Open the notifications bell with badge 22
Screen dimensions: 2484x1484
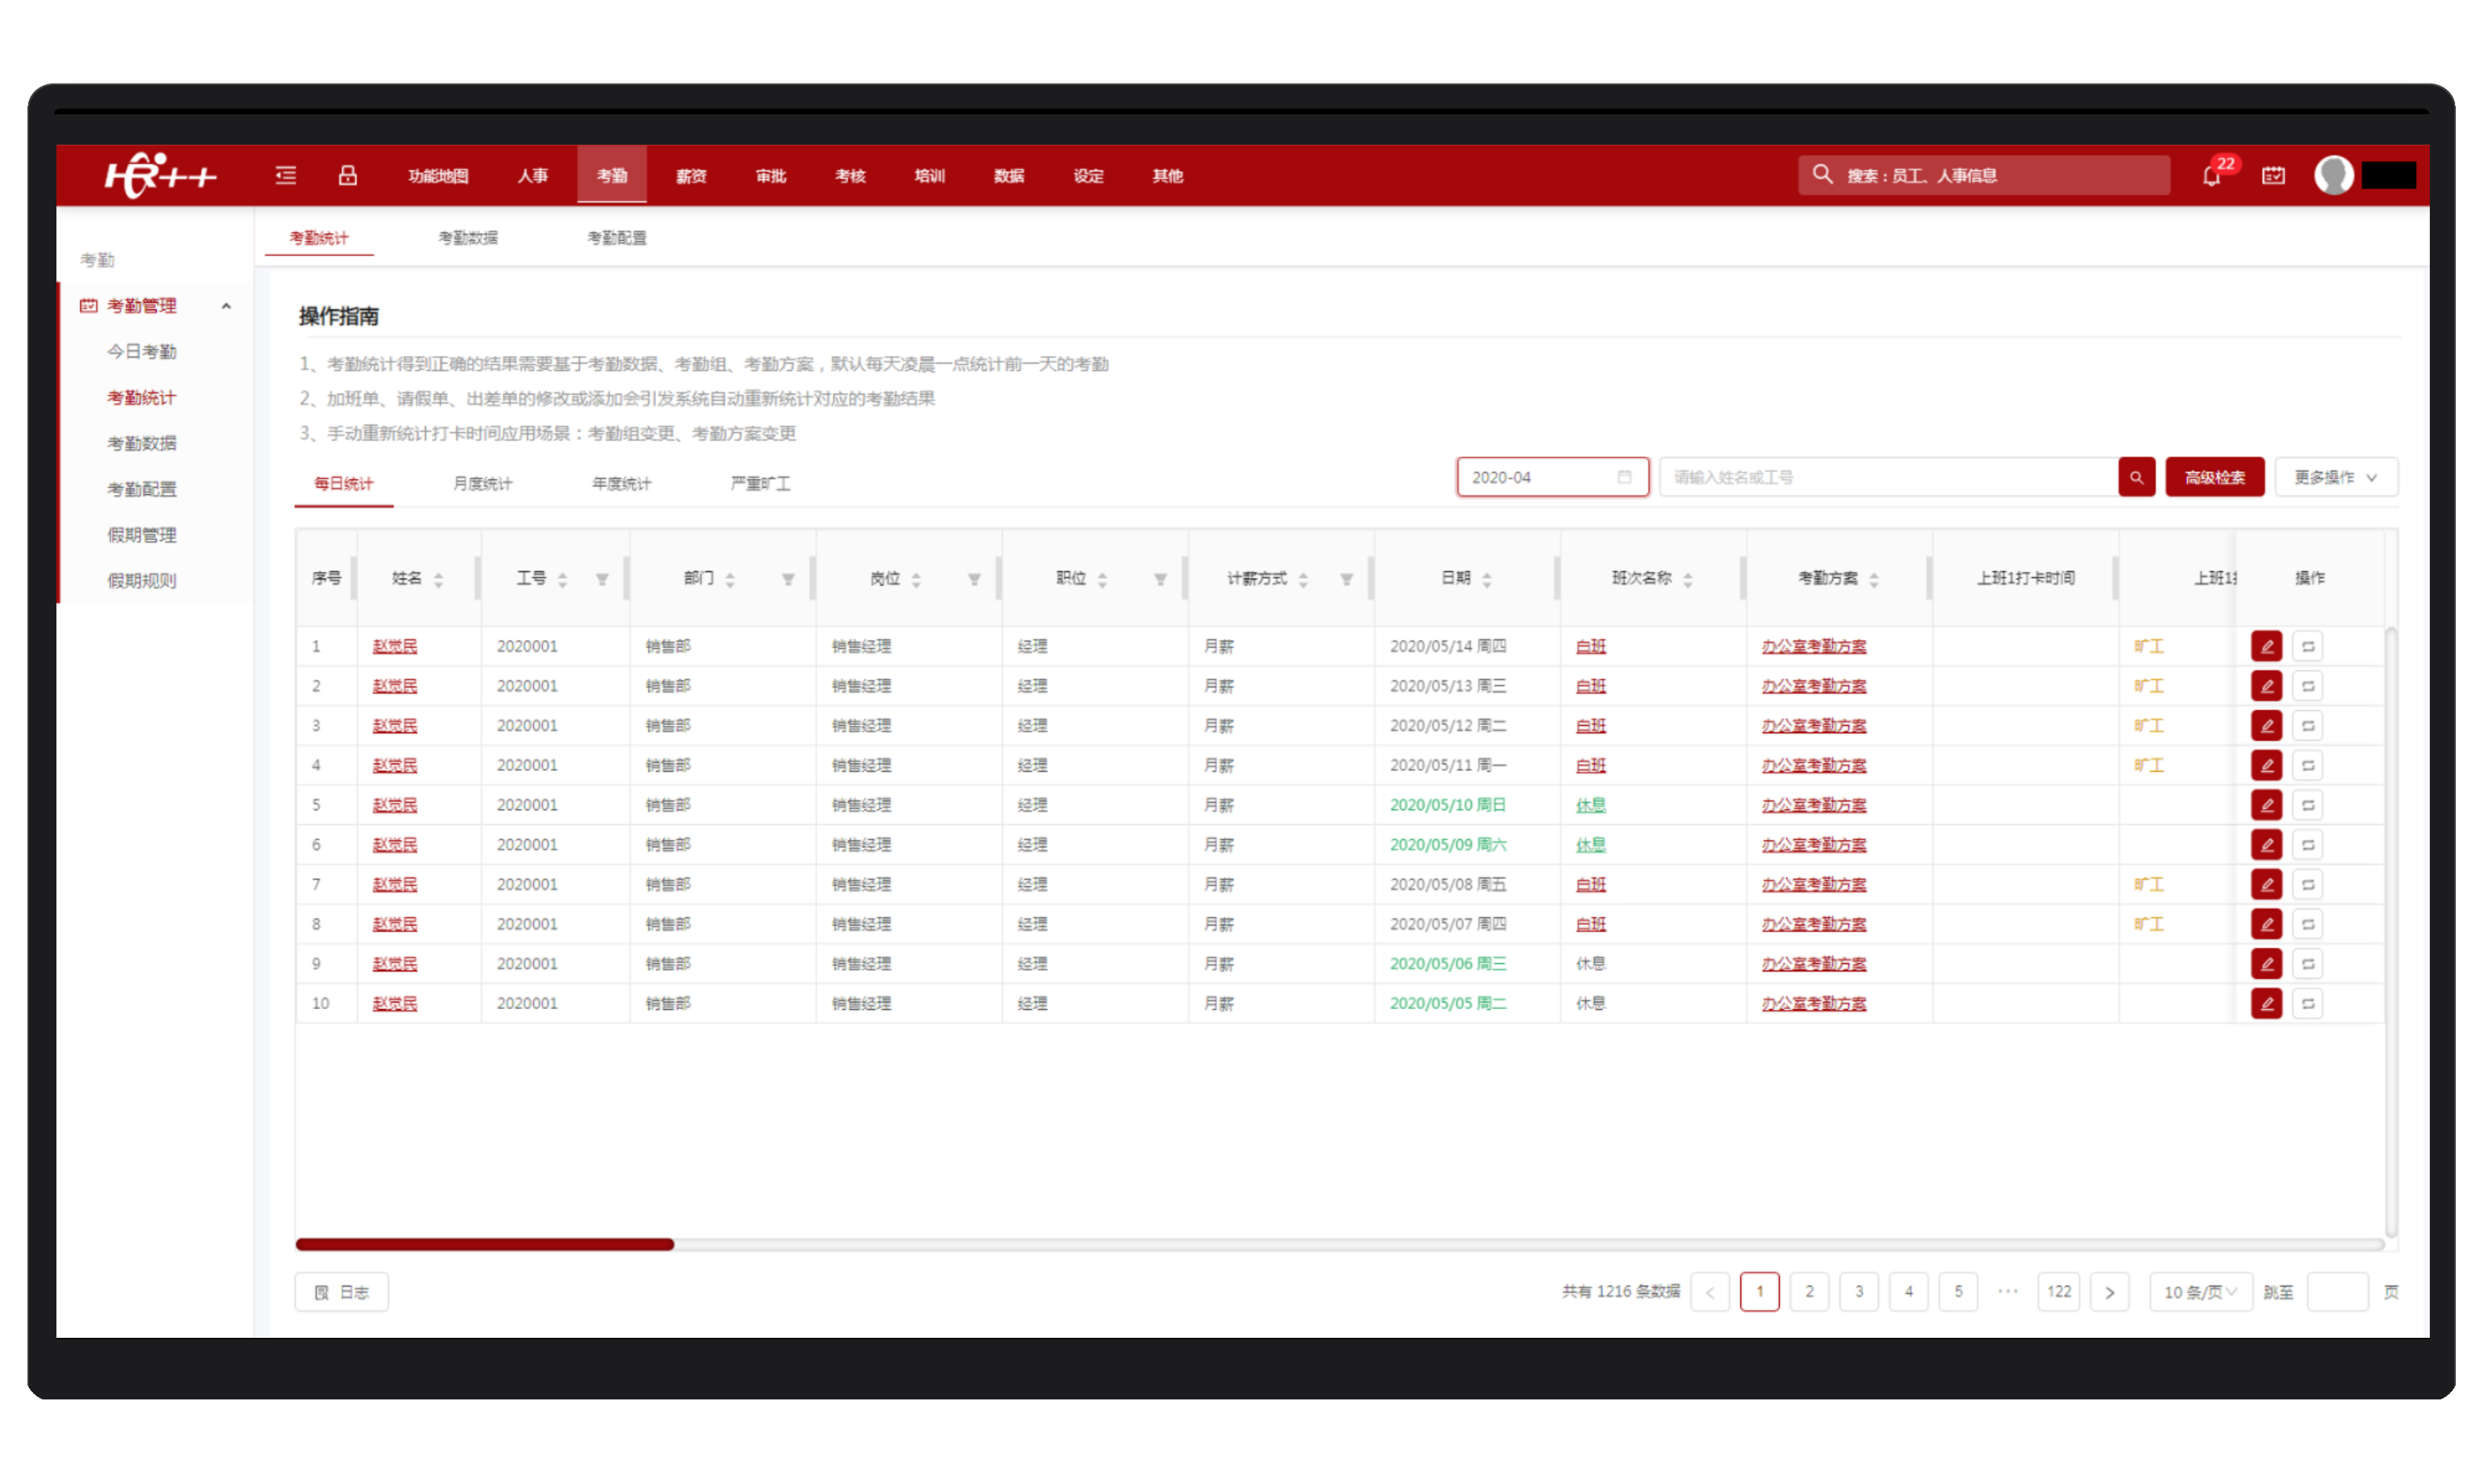(x=2211, y=176)
